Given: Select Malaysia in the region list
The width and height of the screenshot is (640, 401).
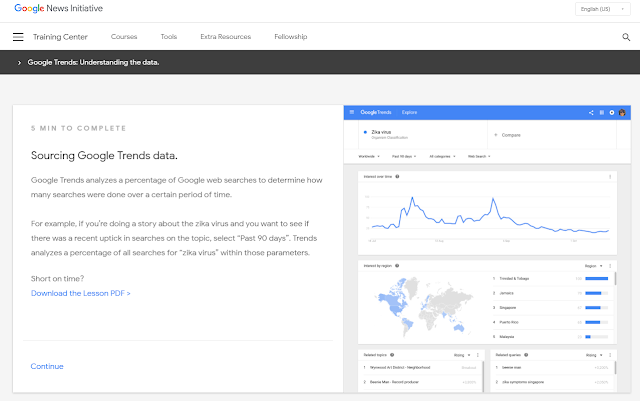Looking at the screenshot, I should (x=507, y=337).
